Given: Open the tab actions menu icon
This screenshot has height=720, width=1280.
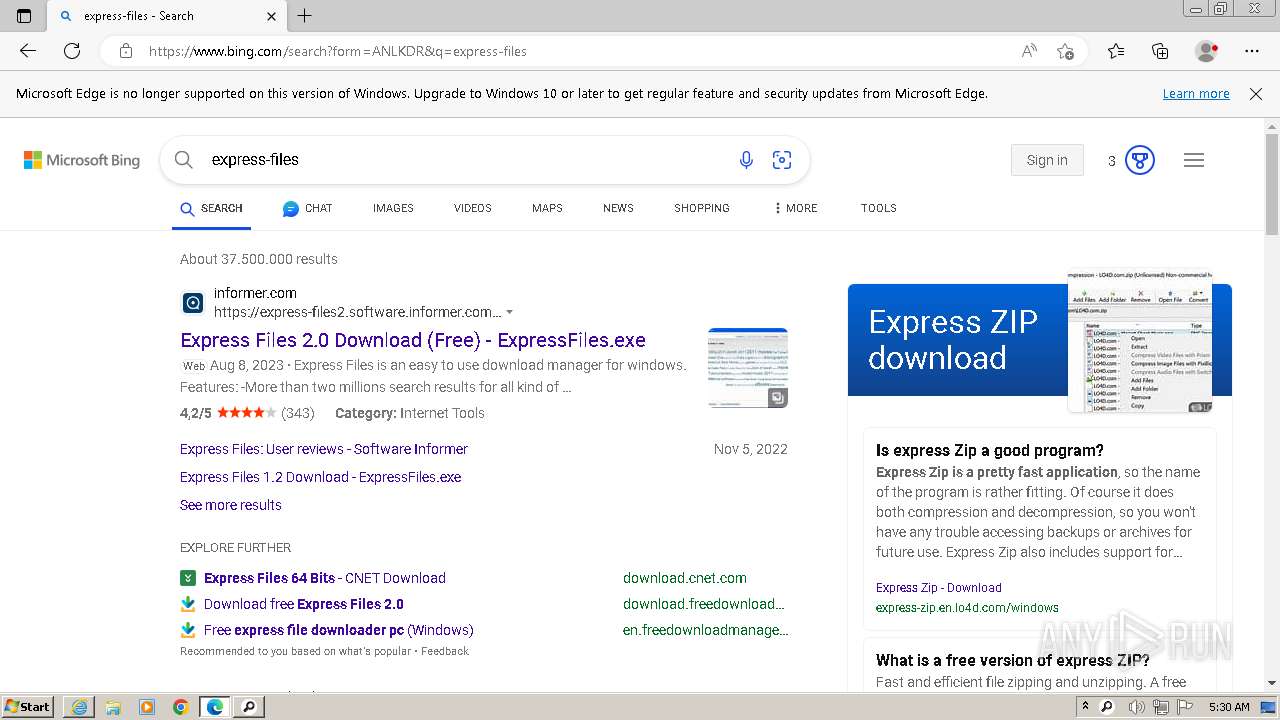Looking at the screenshot, I should coord(24,16).
